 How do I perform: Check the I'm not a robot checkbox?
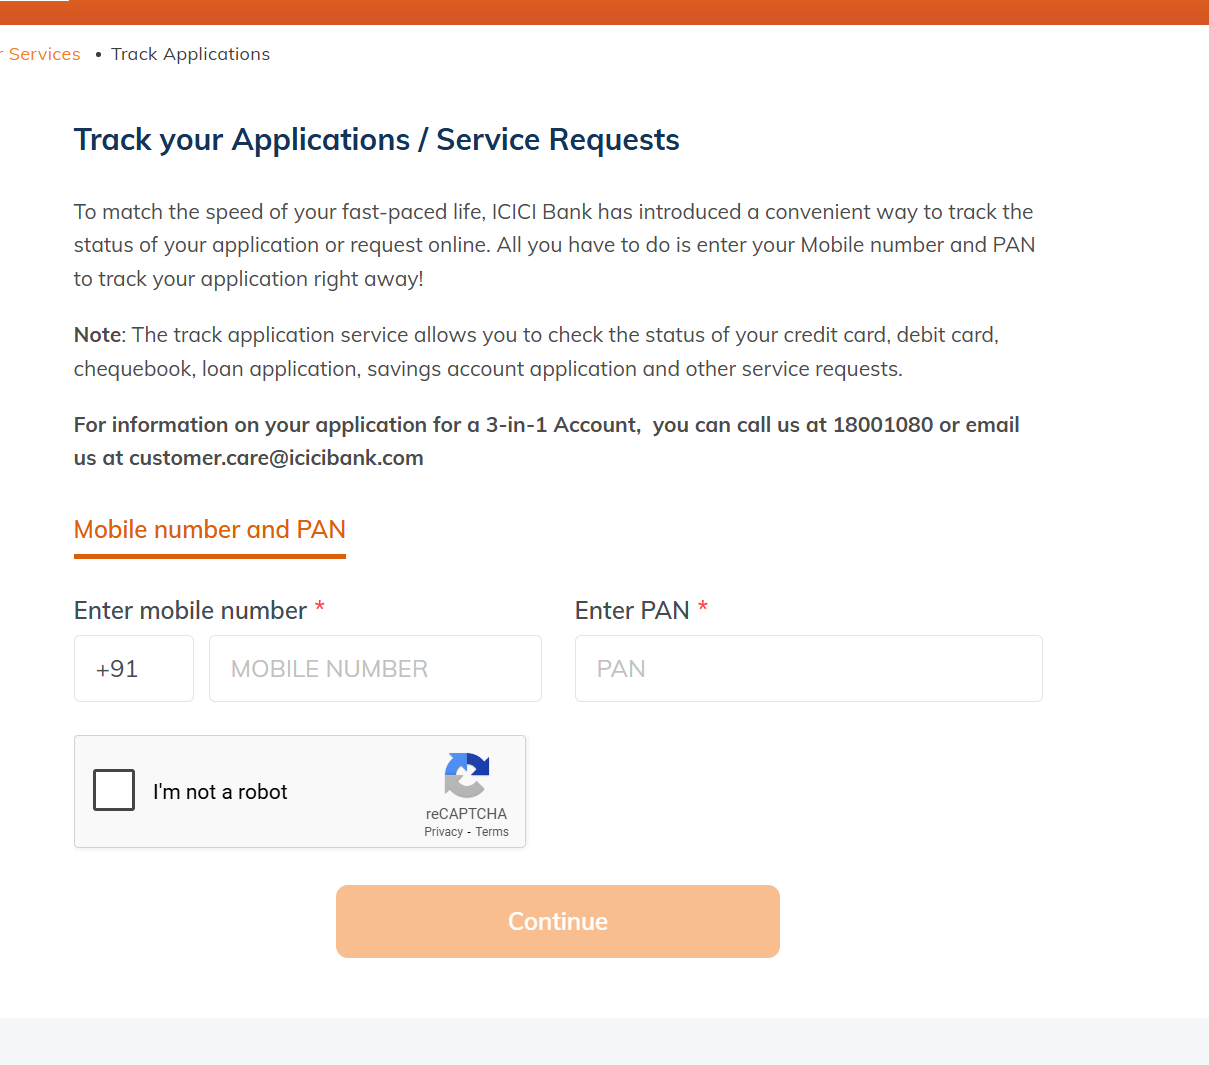(114, 790)
